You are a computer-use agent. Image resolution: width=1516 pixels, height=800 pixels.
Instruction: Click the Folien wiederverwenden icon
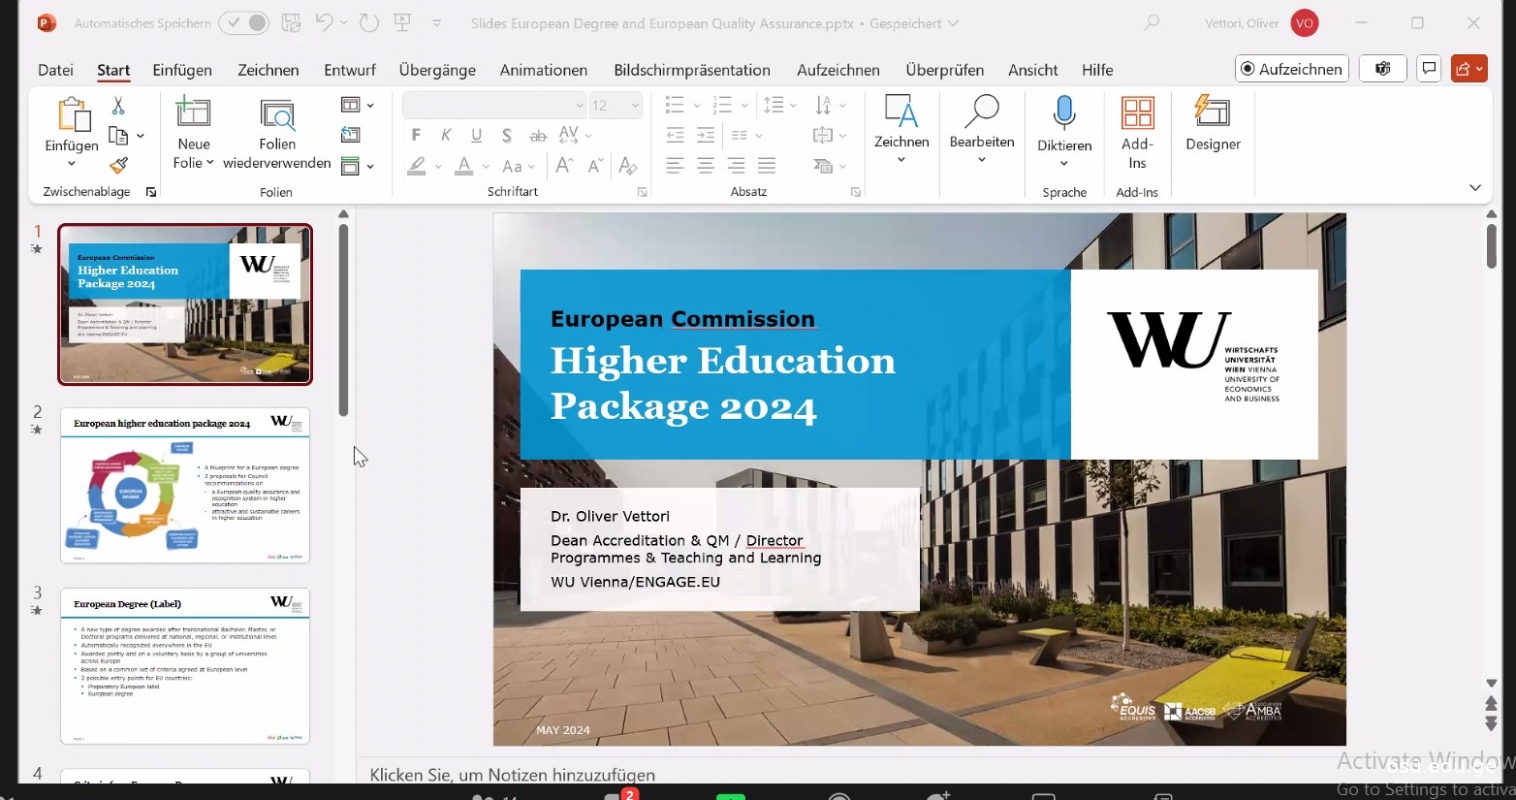click(x=277, y=116)
